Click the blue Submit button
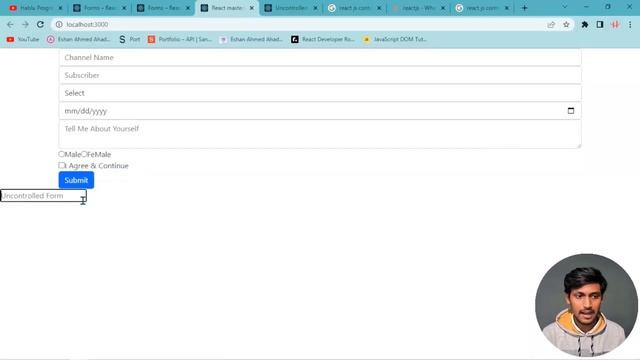Viewport: 640px width, 360px height. 76,180
